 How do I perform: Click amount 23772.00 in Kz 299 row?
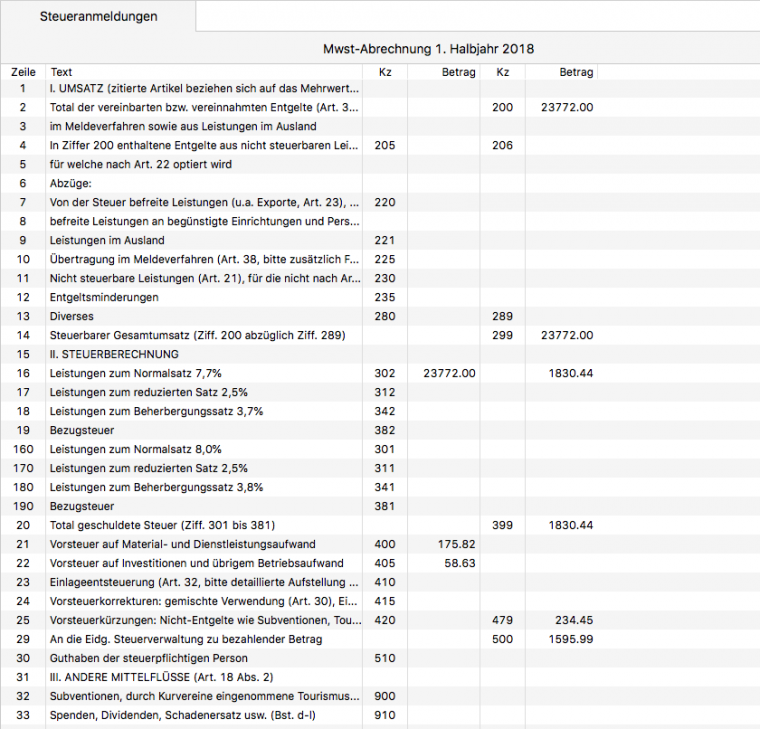pyautogui.click(x=567, y=335)
